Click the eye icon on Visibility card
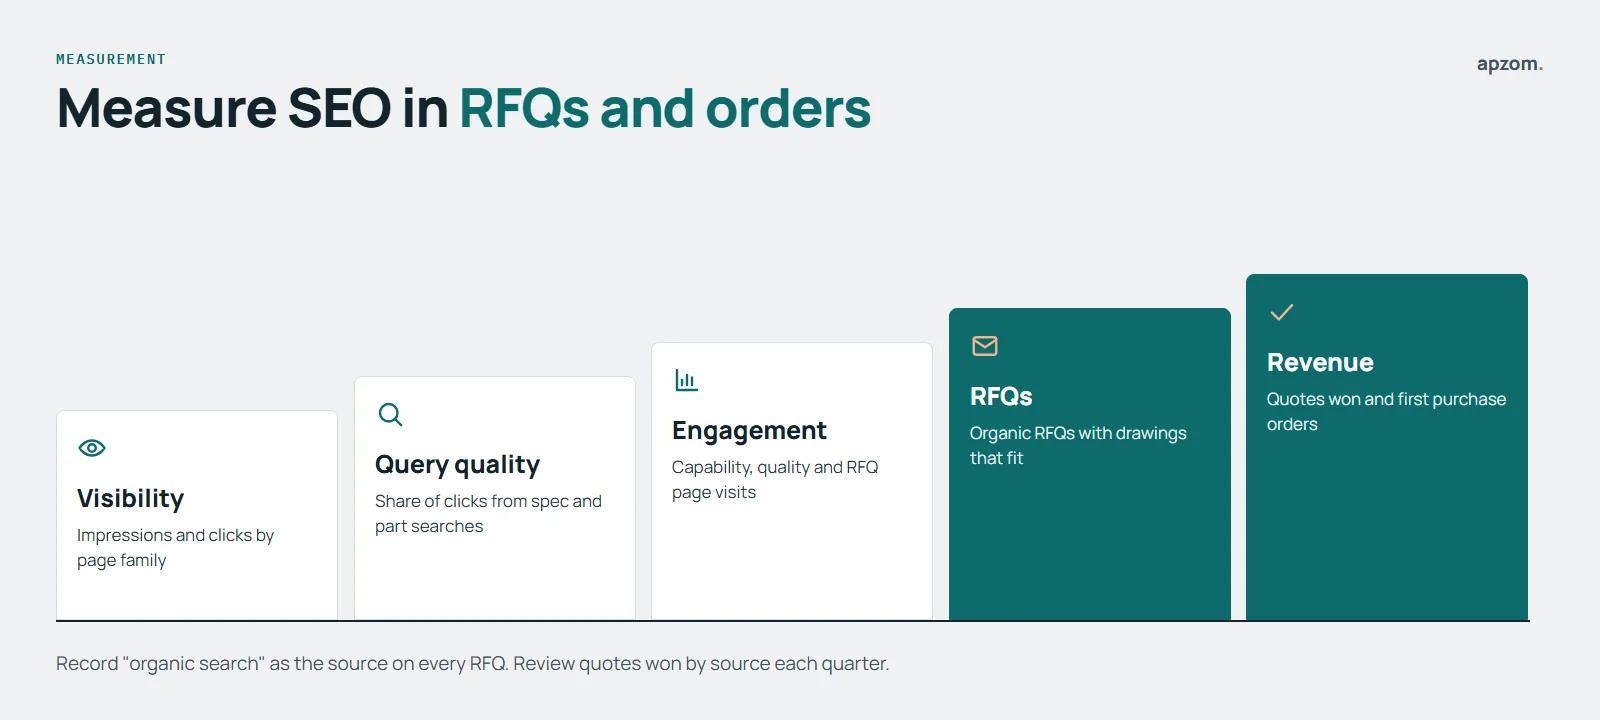This screenshot has width=1600, height=720. (91, 448)
